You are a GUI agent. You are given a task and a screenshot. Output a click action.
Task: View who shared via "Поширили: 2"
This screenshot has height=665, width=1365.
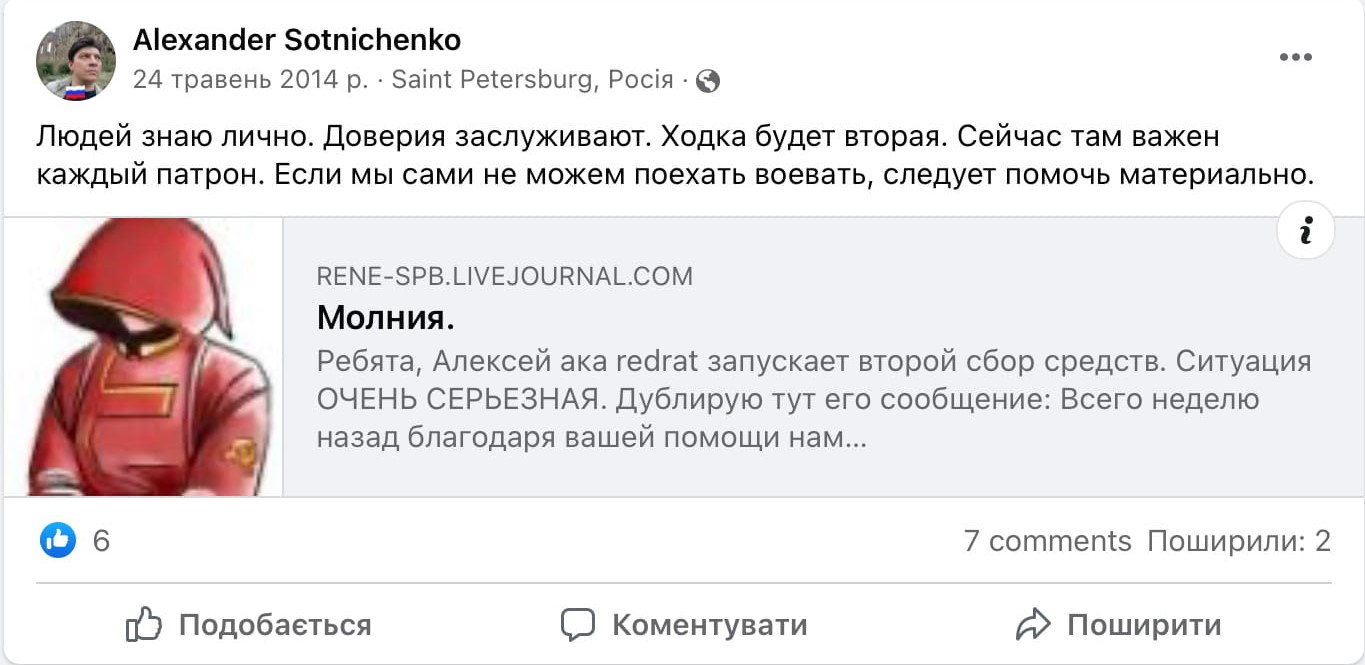(x=1239, y=541)
